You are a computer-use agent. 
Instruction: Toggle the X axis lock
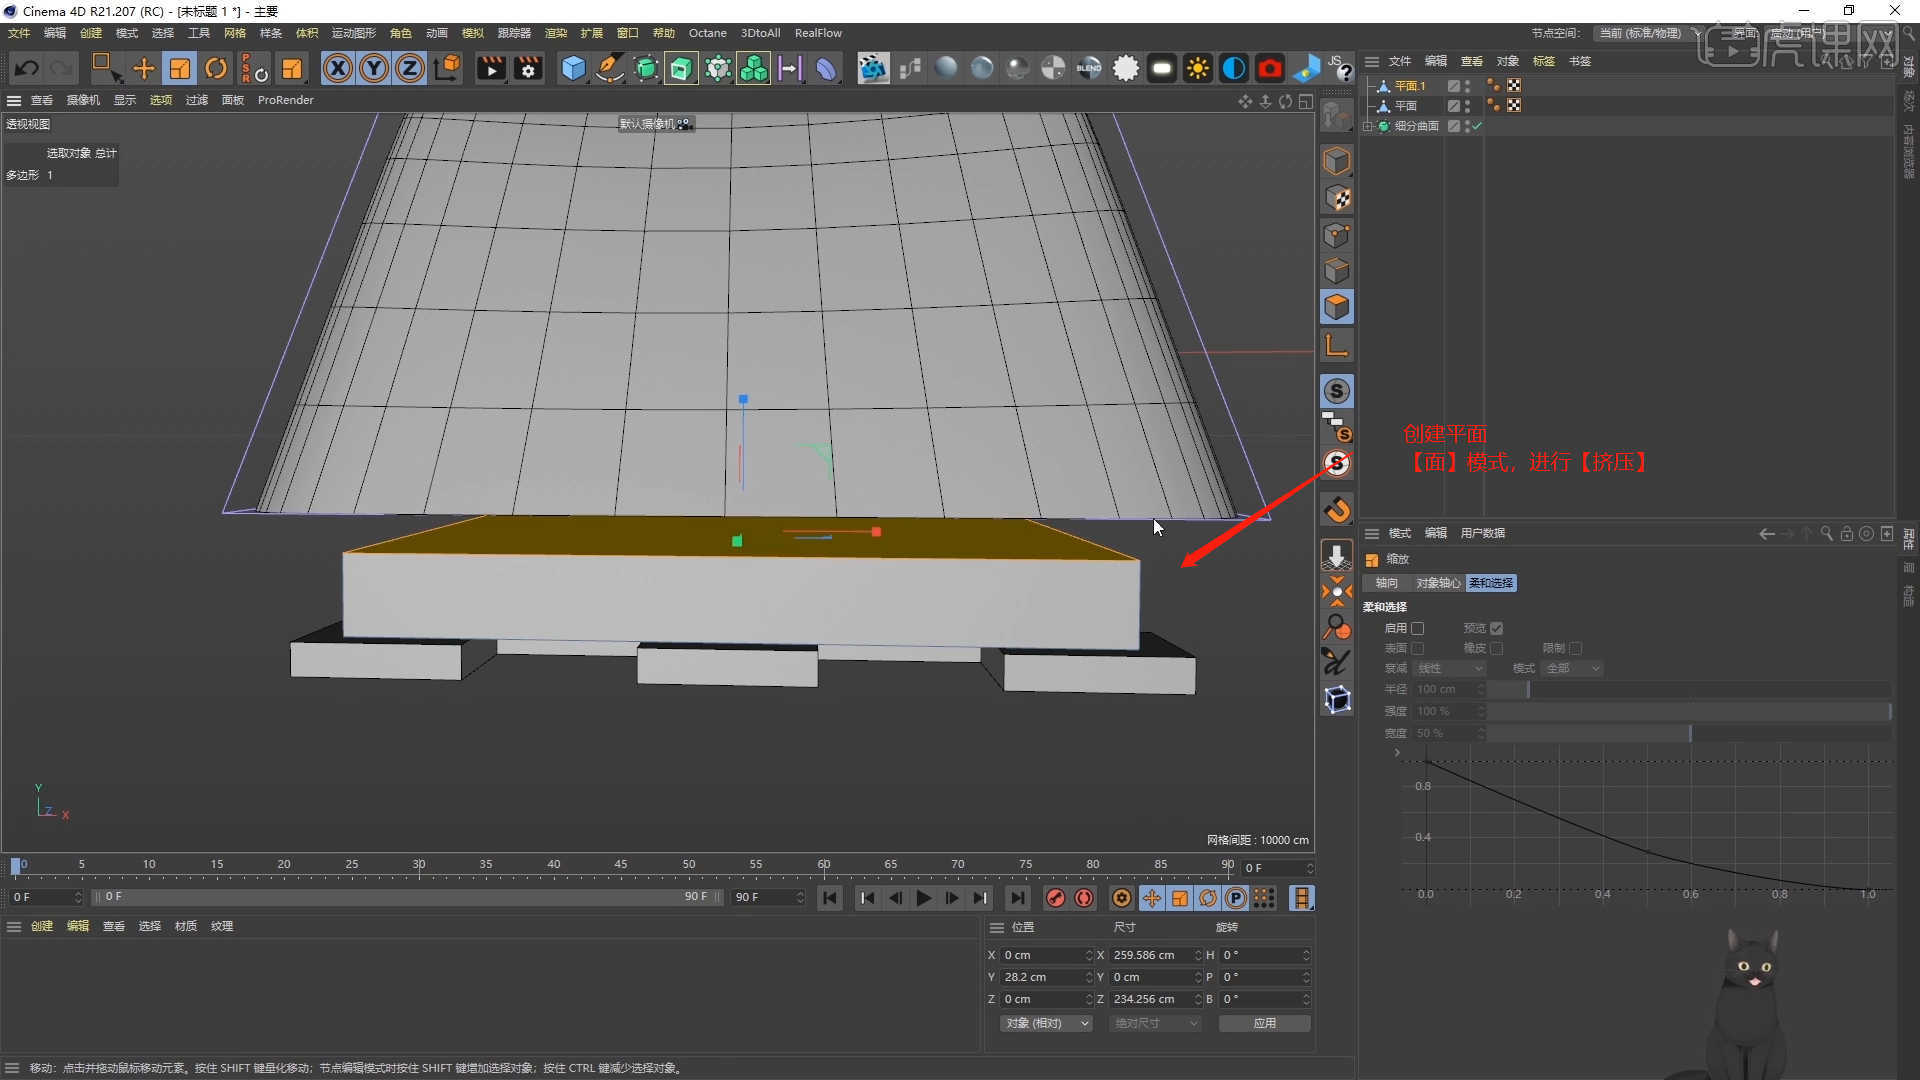tap(338, 69)
